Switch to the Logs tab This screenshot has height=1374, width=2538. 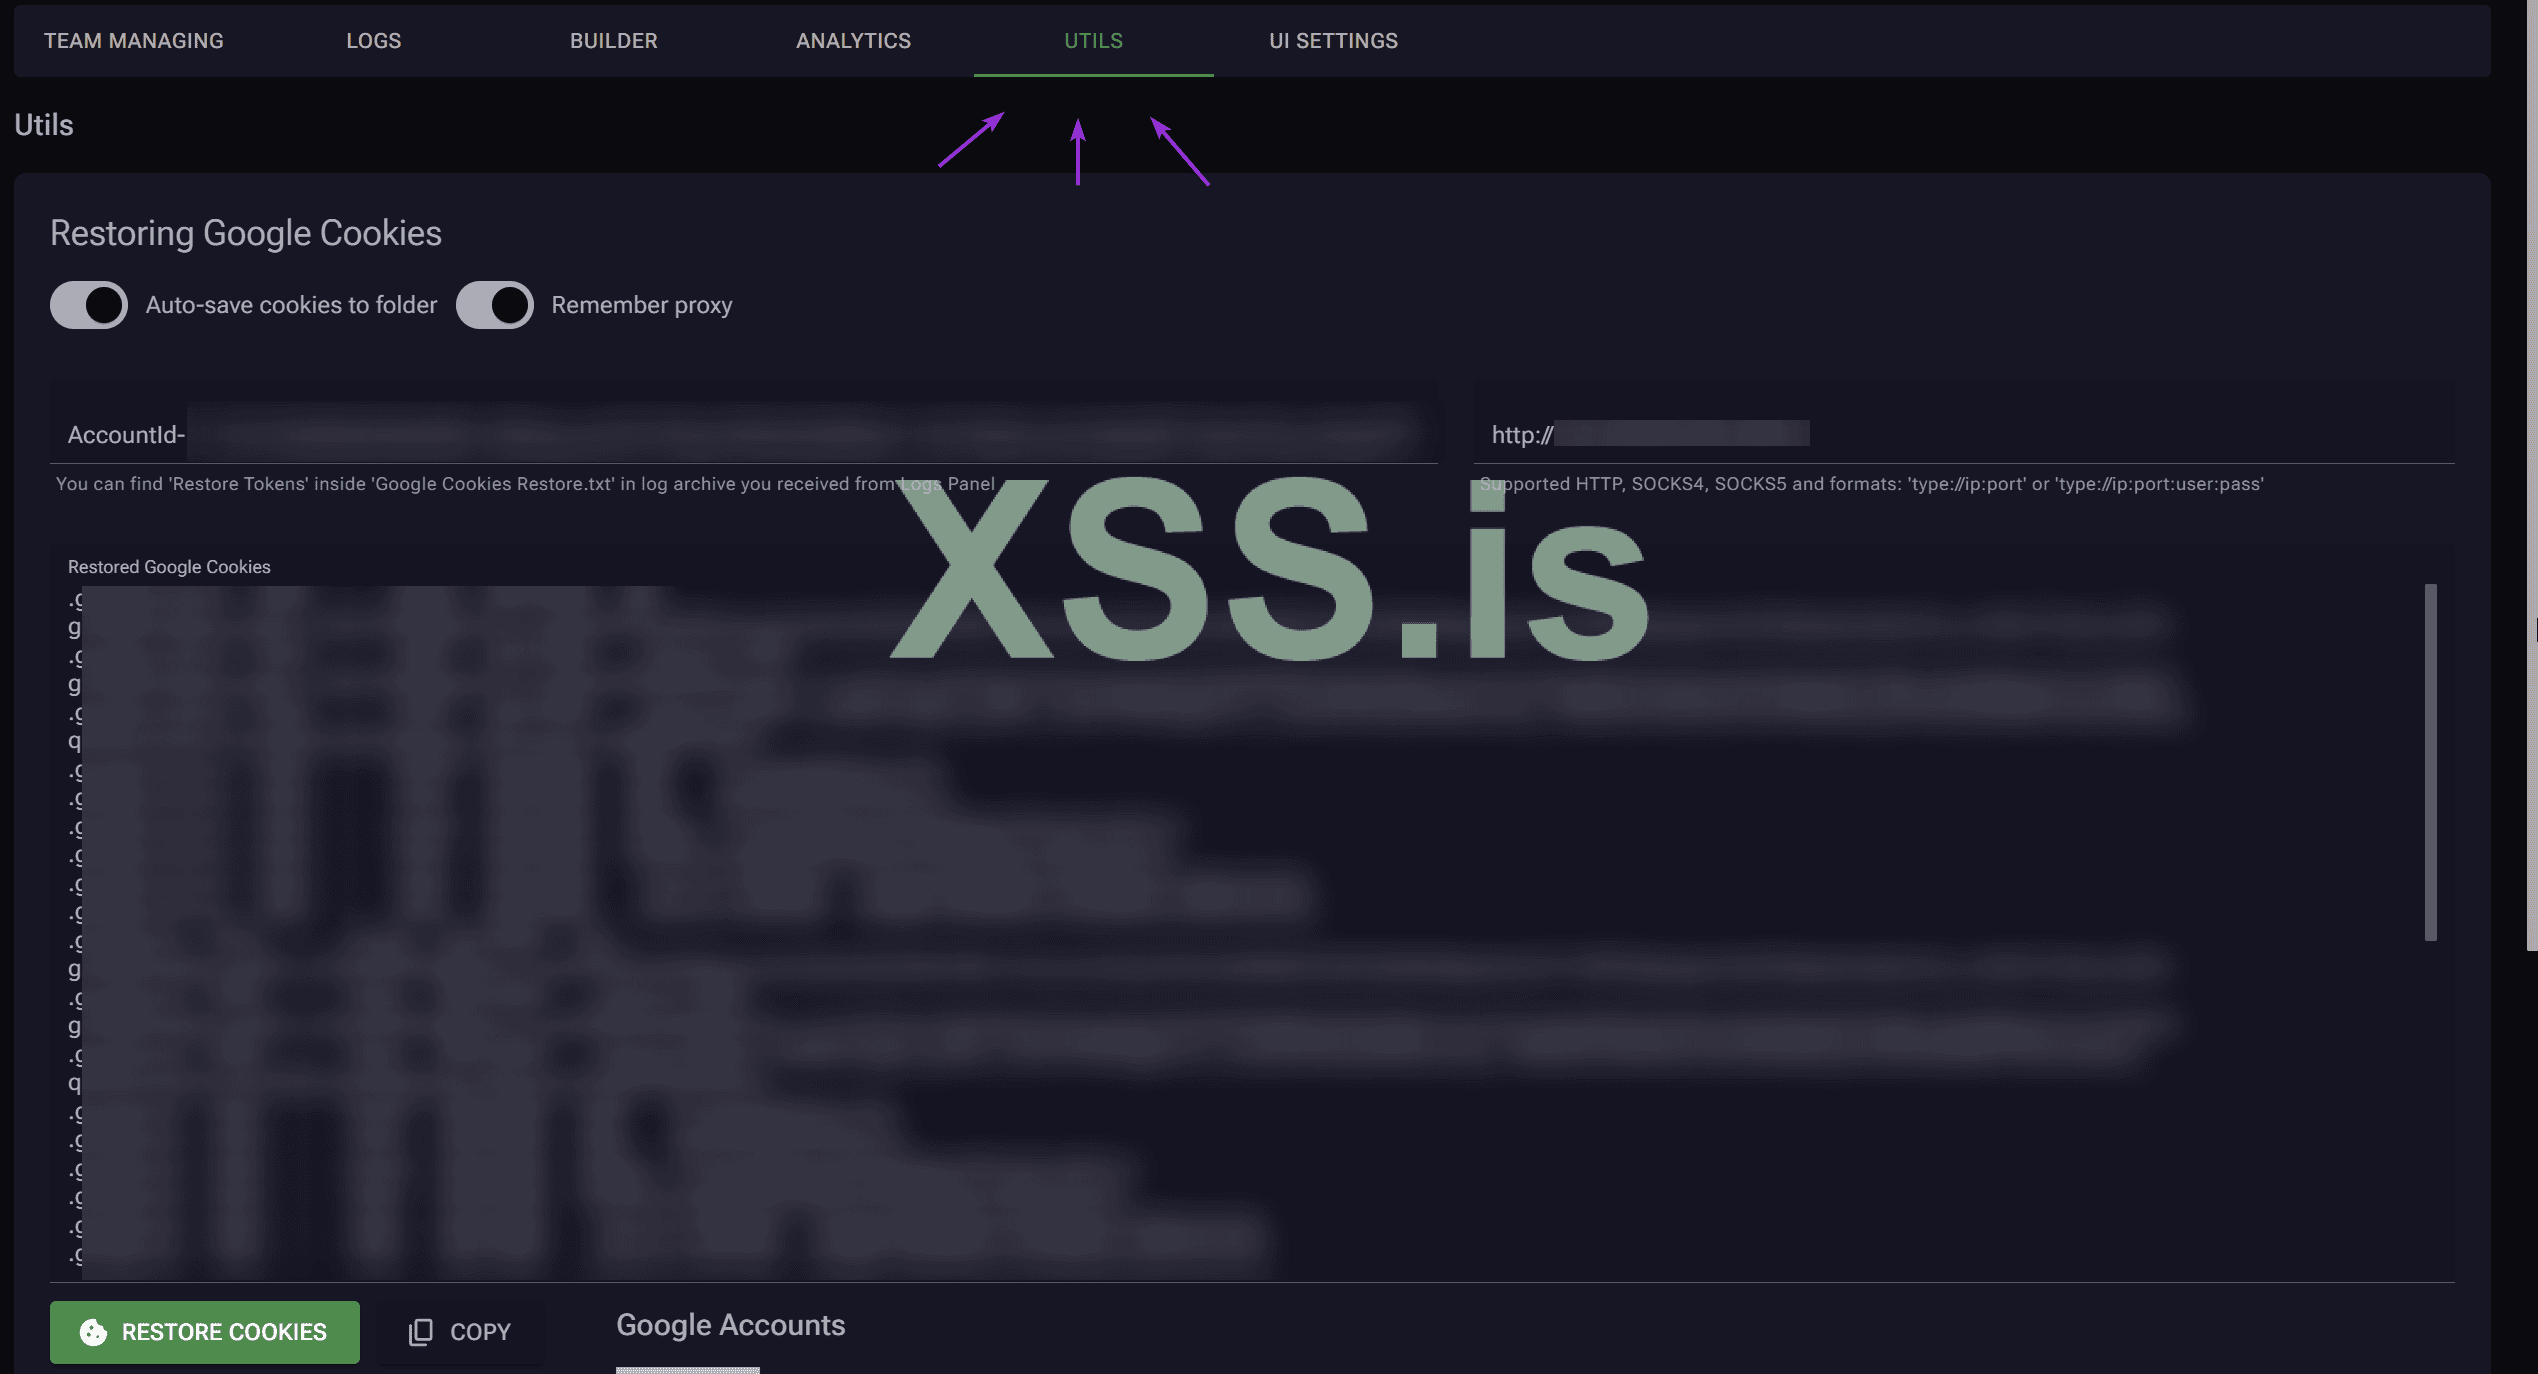[374, 41]
